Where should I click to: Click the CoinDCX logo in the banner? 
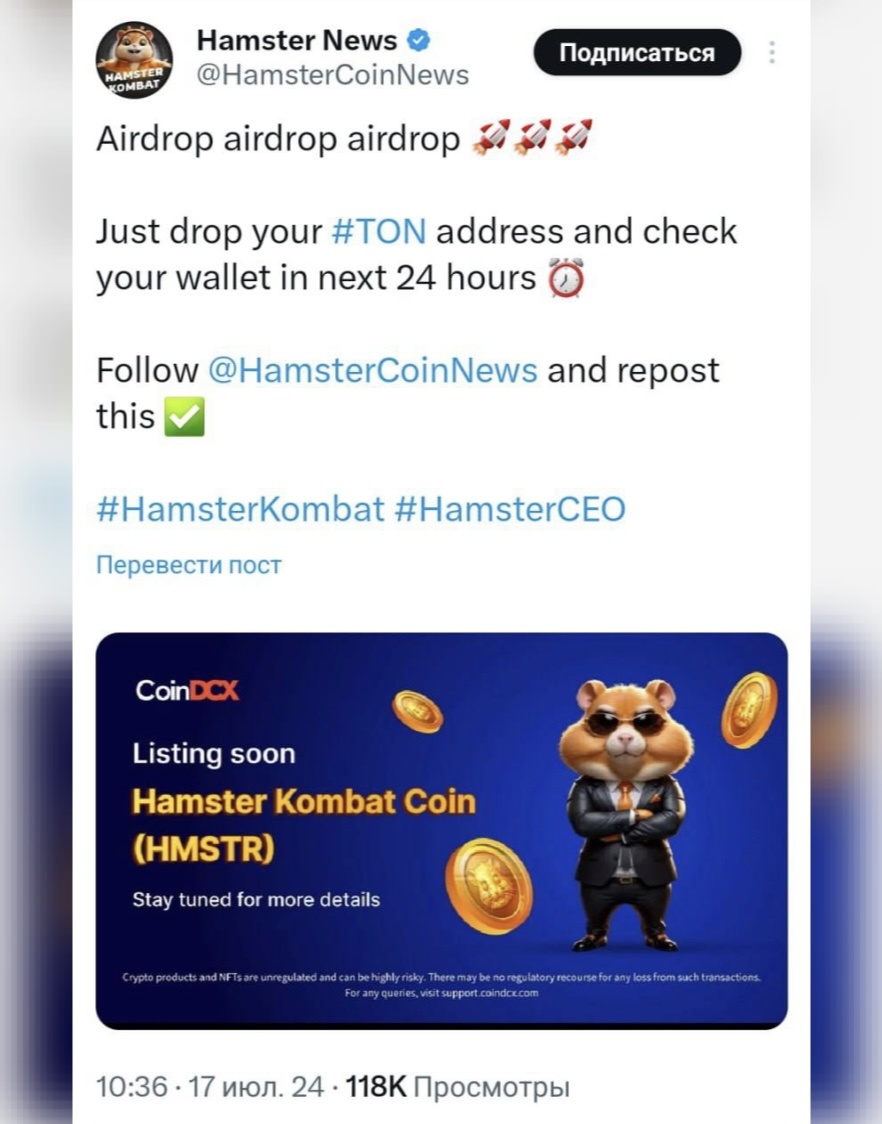pos(187,690)
